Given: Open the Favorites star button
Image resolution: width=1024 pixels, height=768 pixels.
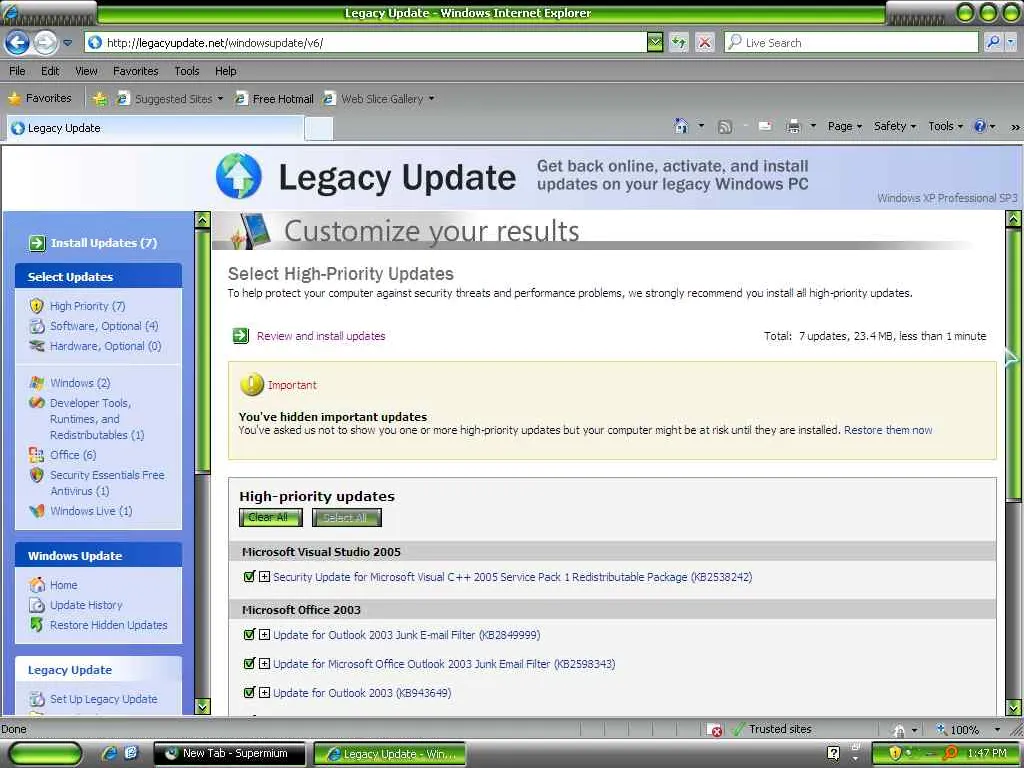Looking at the screenshot, I should (x=40, y=99).
